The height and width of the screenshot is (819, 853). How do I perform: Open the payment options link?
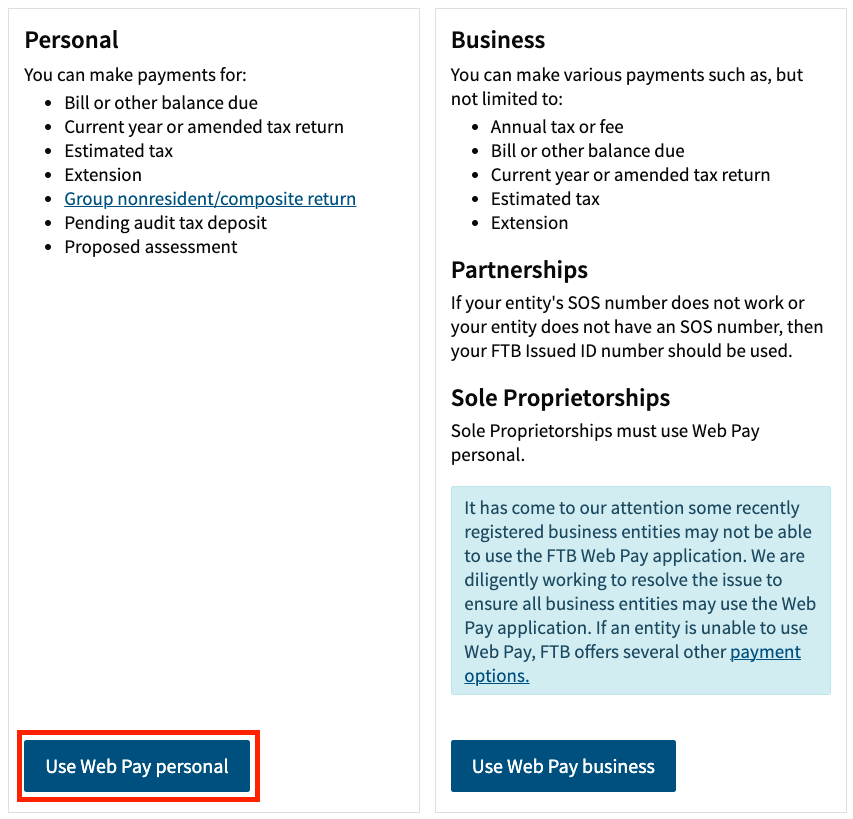click(765, 651)
